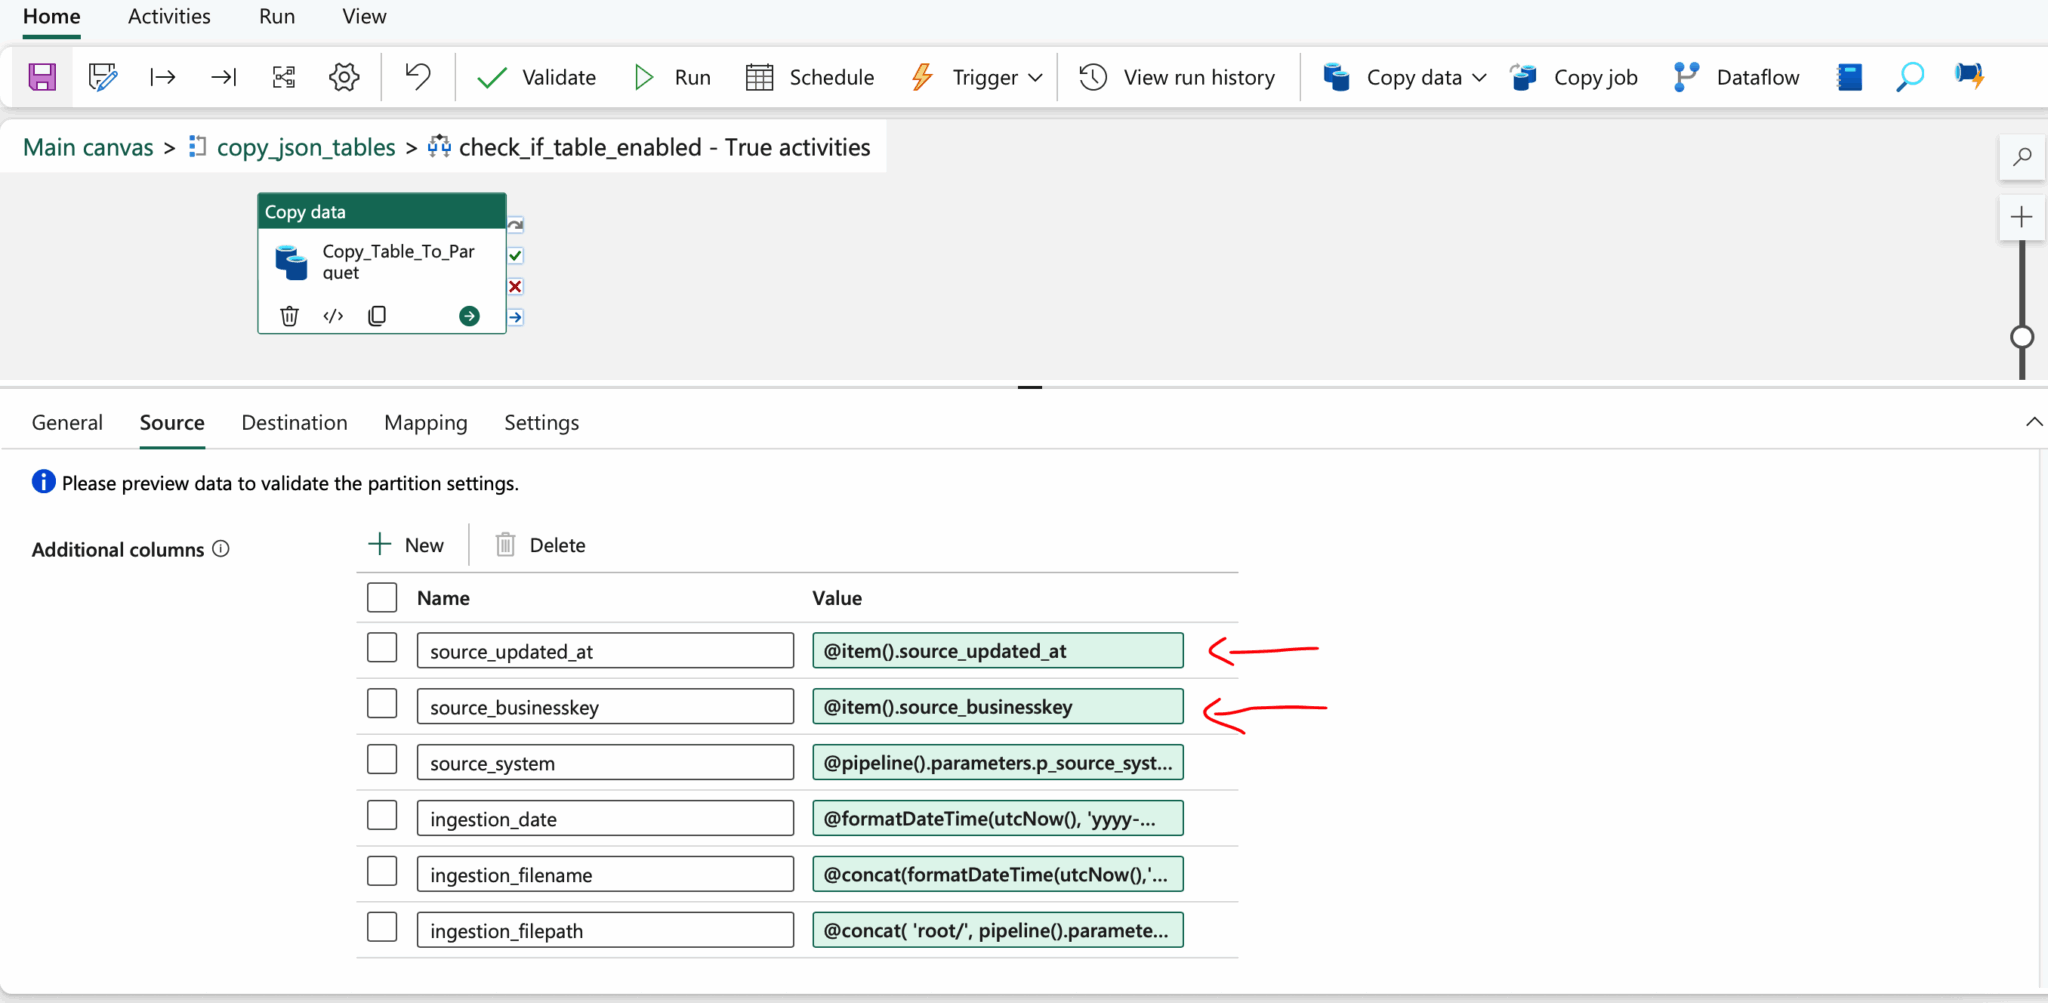This screenshot has height=1003, width=2048.
Task: Delete the Copy_Table_To_Parquet activity via trash icon
Action: click(289, 316)
